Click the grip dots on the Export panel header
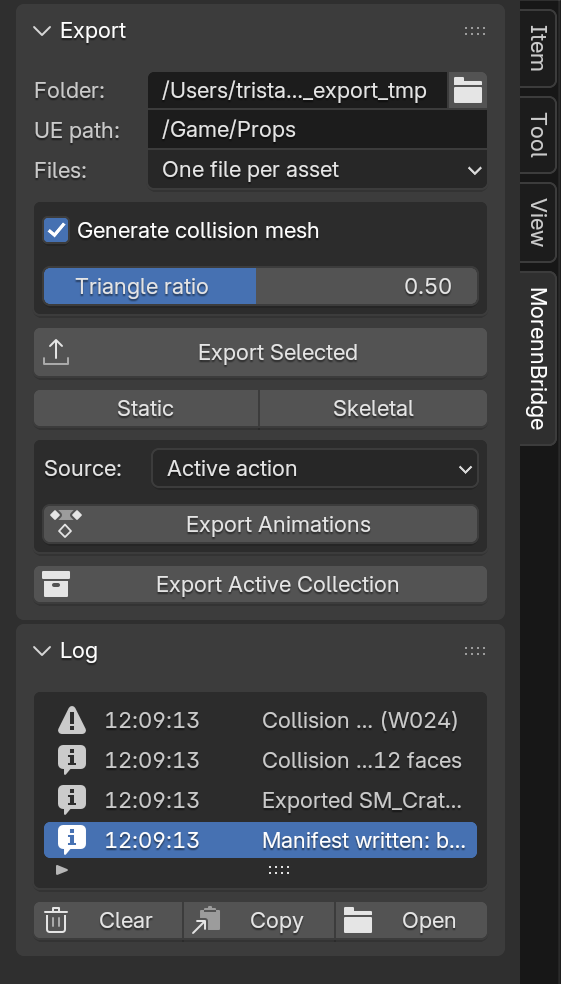The width and height of the screenshot is (561, 984). 474,31
